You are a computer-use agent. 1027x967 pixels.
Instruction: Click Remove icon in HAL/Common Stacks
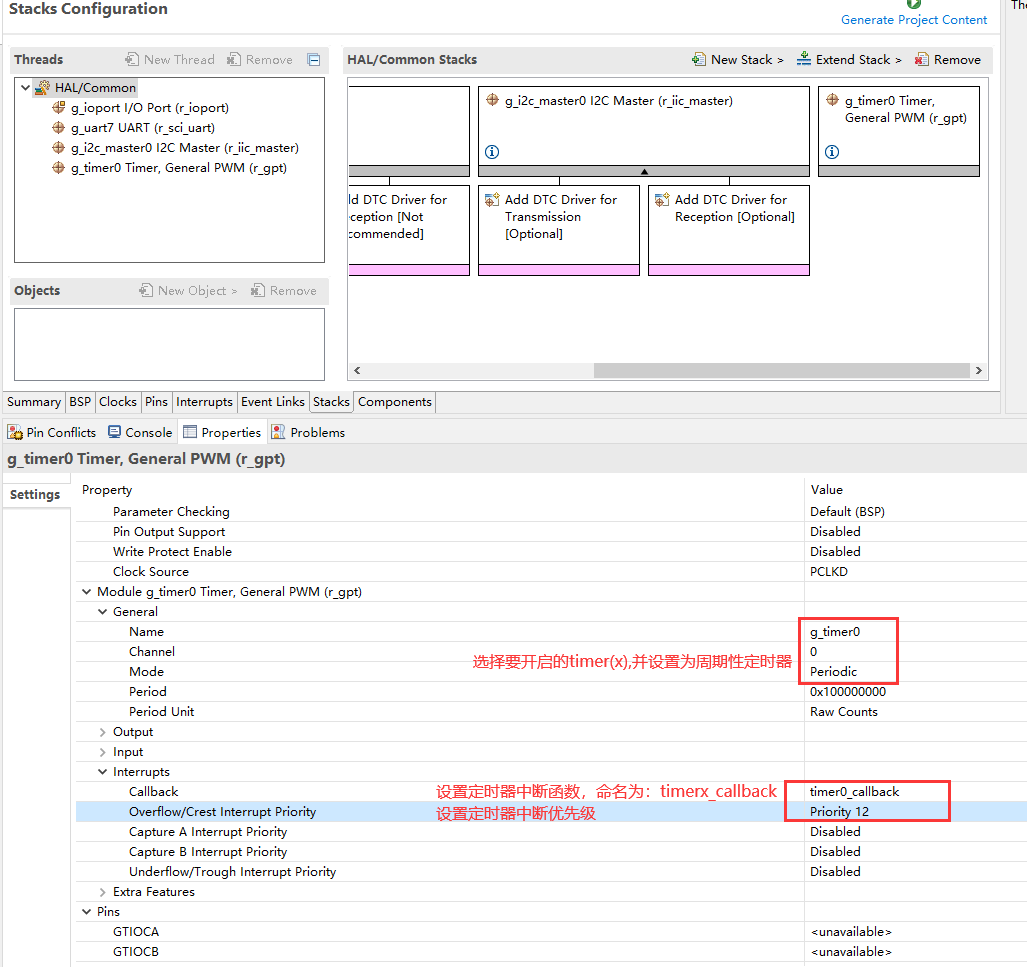point(922,60)
